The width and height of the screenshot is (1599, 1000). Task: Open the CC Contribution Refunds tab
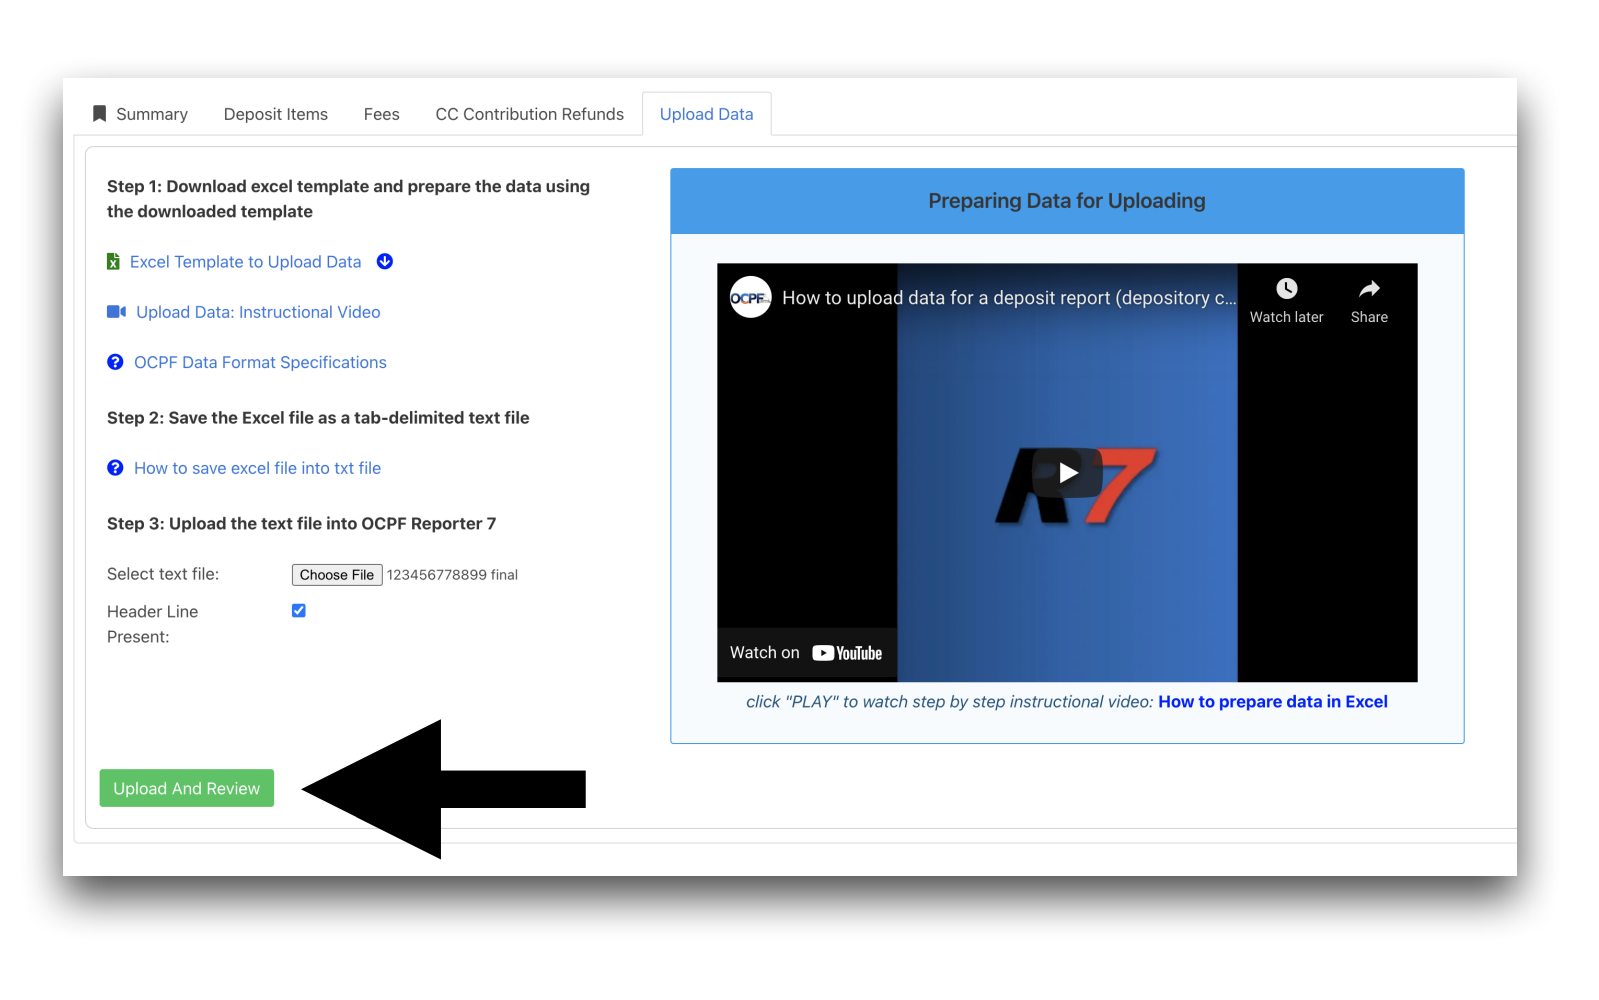click(x=529, y=114)
